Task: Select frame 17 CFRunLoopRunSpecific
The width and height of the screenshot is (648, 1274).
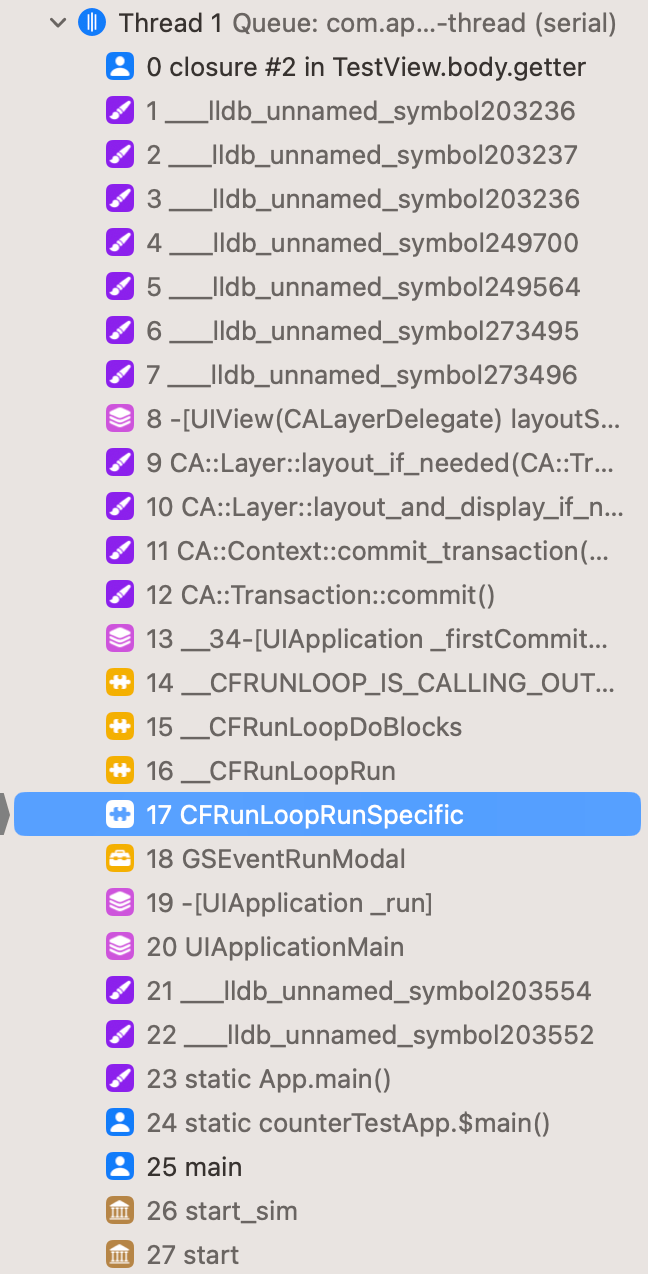Action: [x=327, y=815]
